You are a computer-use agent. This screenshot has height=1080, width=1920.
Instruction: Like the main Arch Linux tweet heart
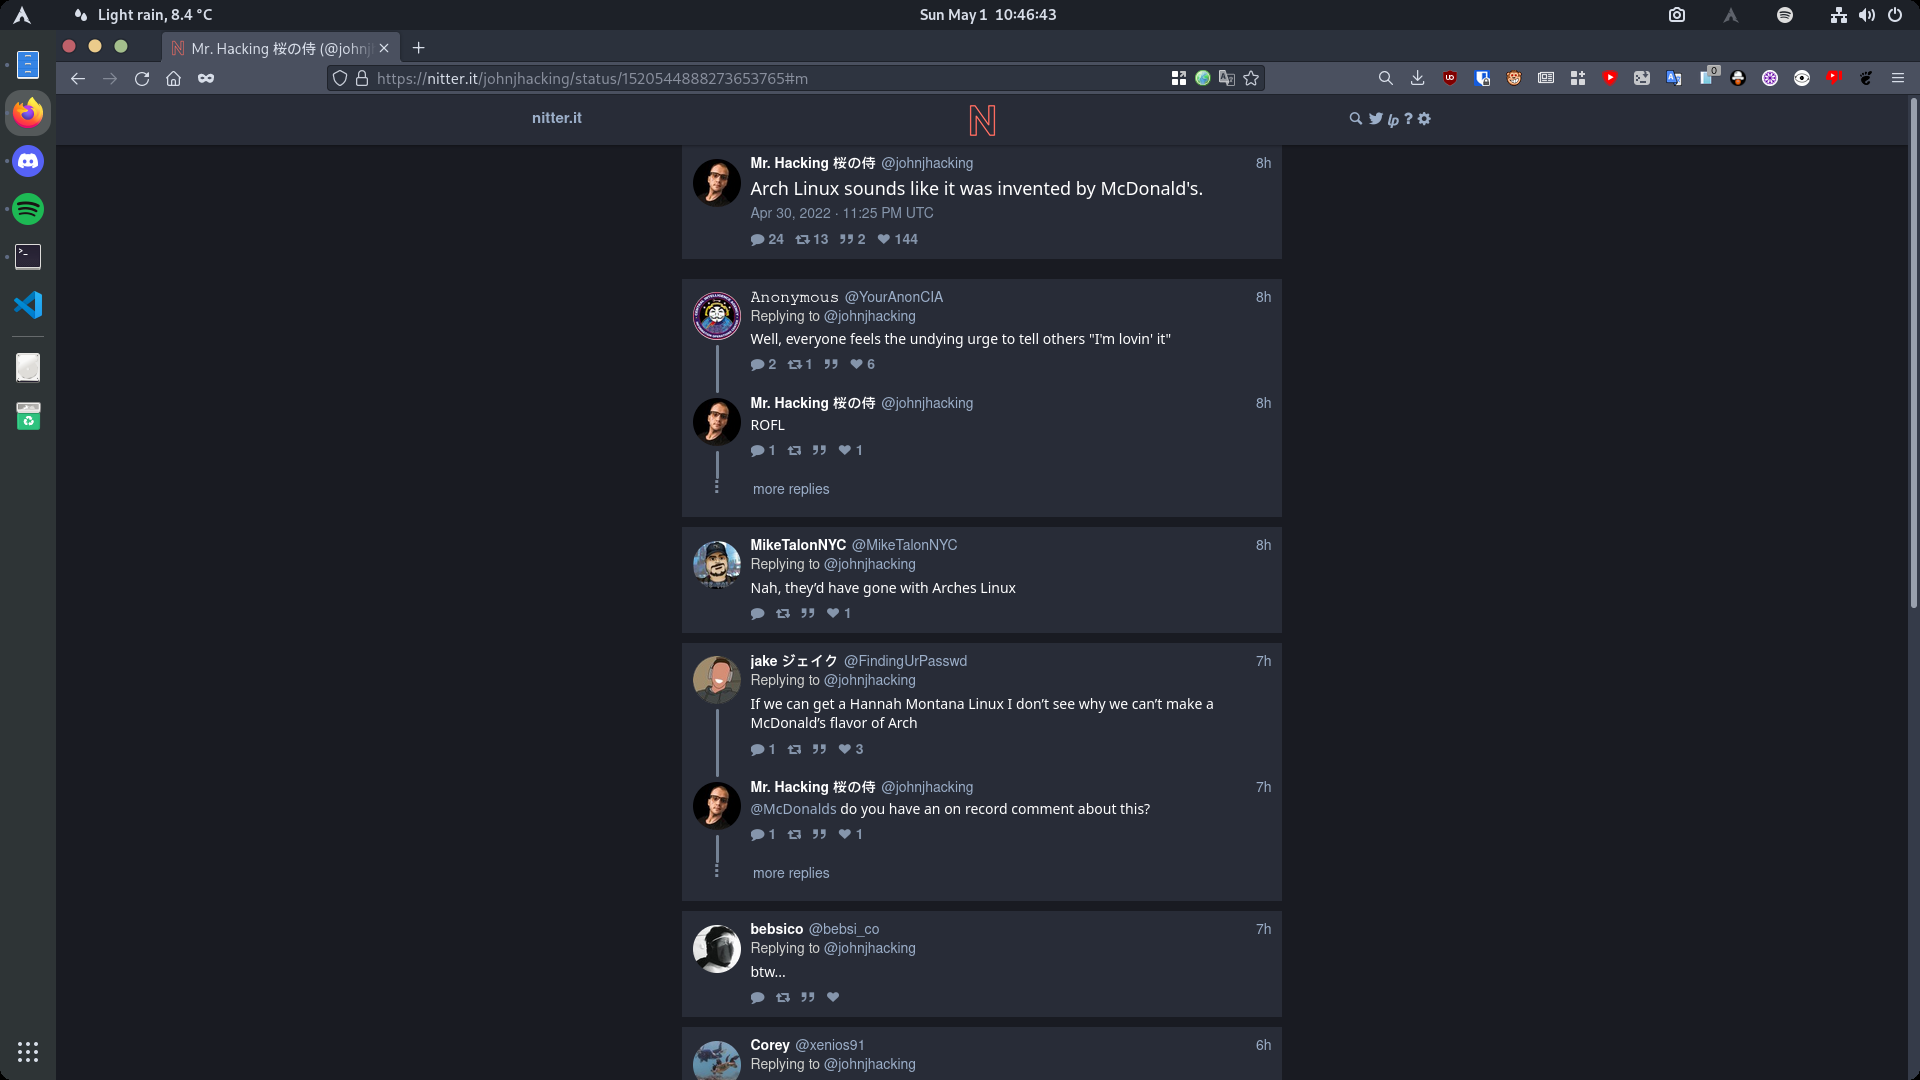884,239
